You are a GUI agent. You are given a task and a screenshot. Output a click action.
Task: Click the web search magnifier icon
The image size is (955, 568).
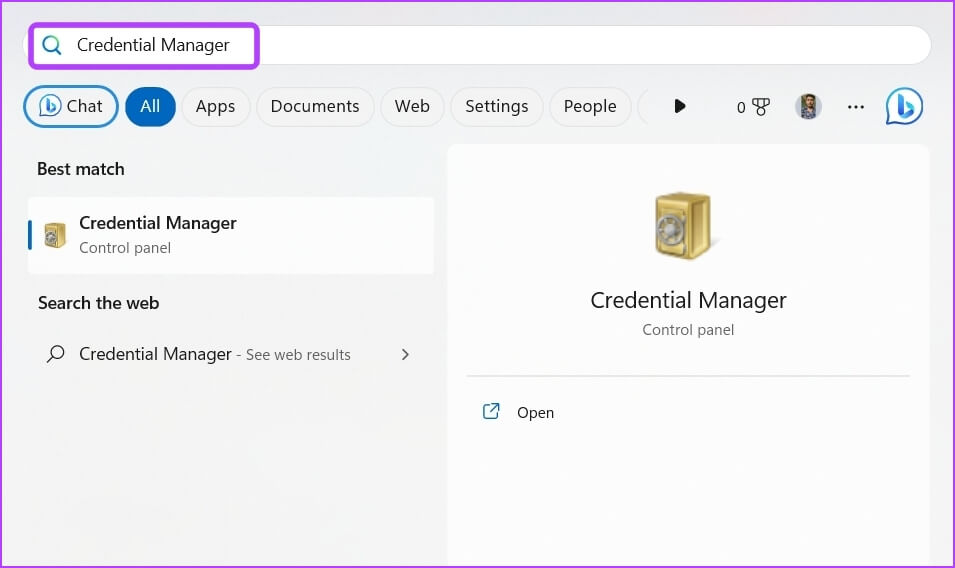pyautogui.click(x=55, y=354)
